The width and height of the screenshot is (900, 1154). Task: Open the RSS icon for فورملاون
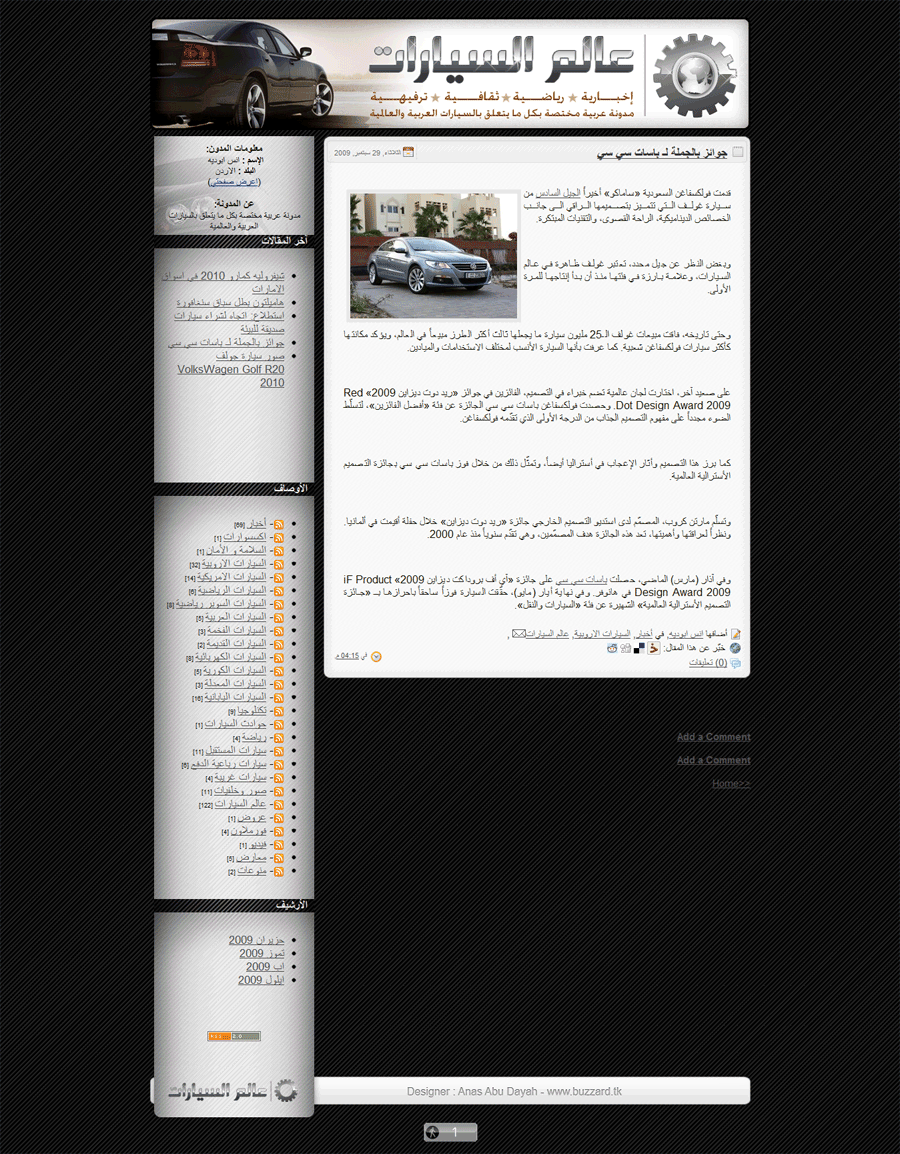tap(279, 832)
